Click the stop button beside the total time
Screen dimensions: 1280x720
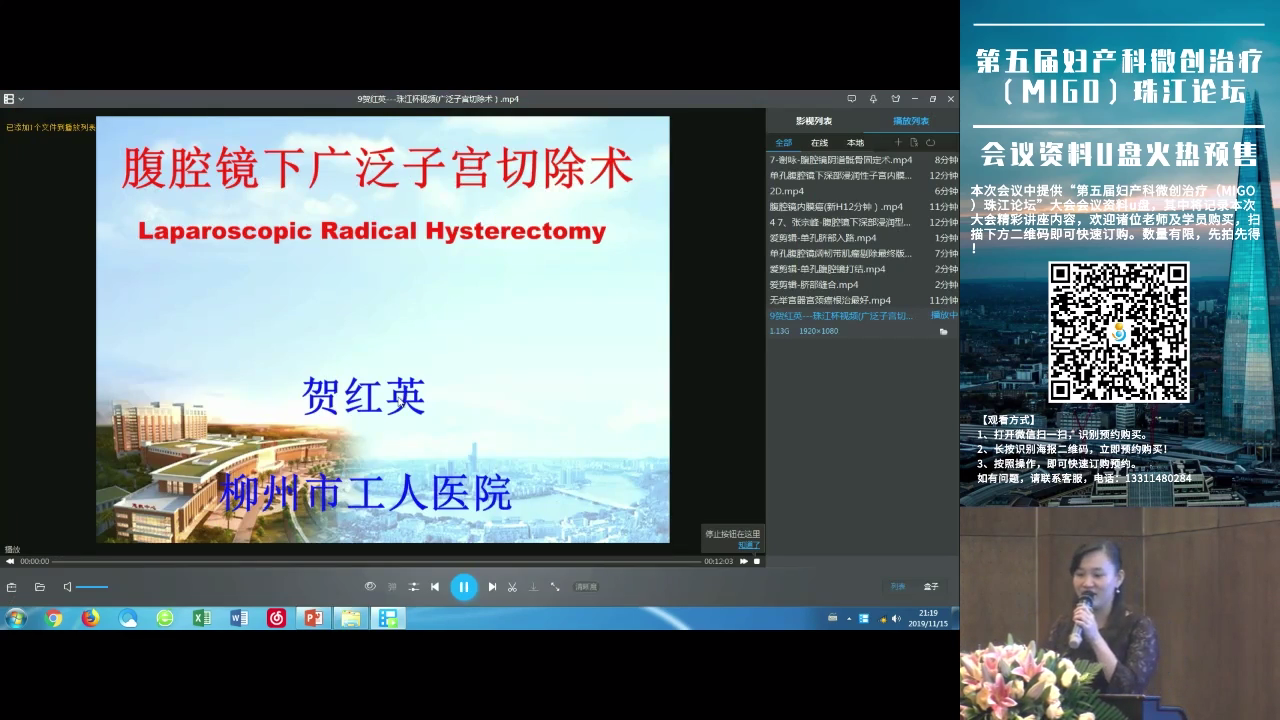click(757, 561)
